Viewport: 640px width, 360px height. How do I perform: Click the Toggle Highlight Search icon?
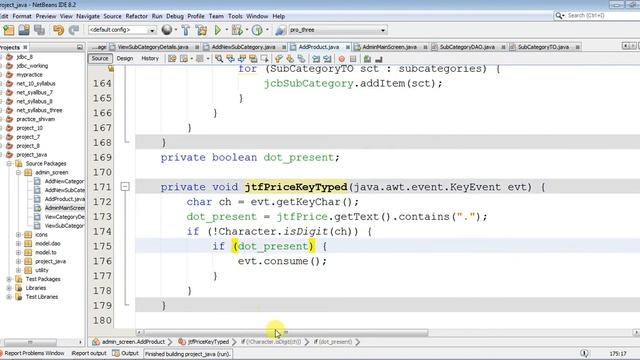coord(253,59)
